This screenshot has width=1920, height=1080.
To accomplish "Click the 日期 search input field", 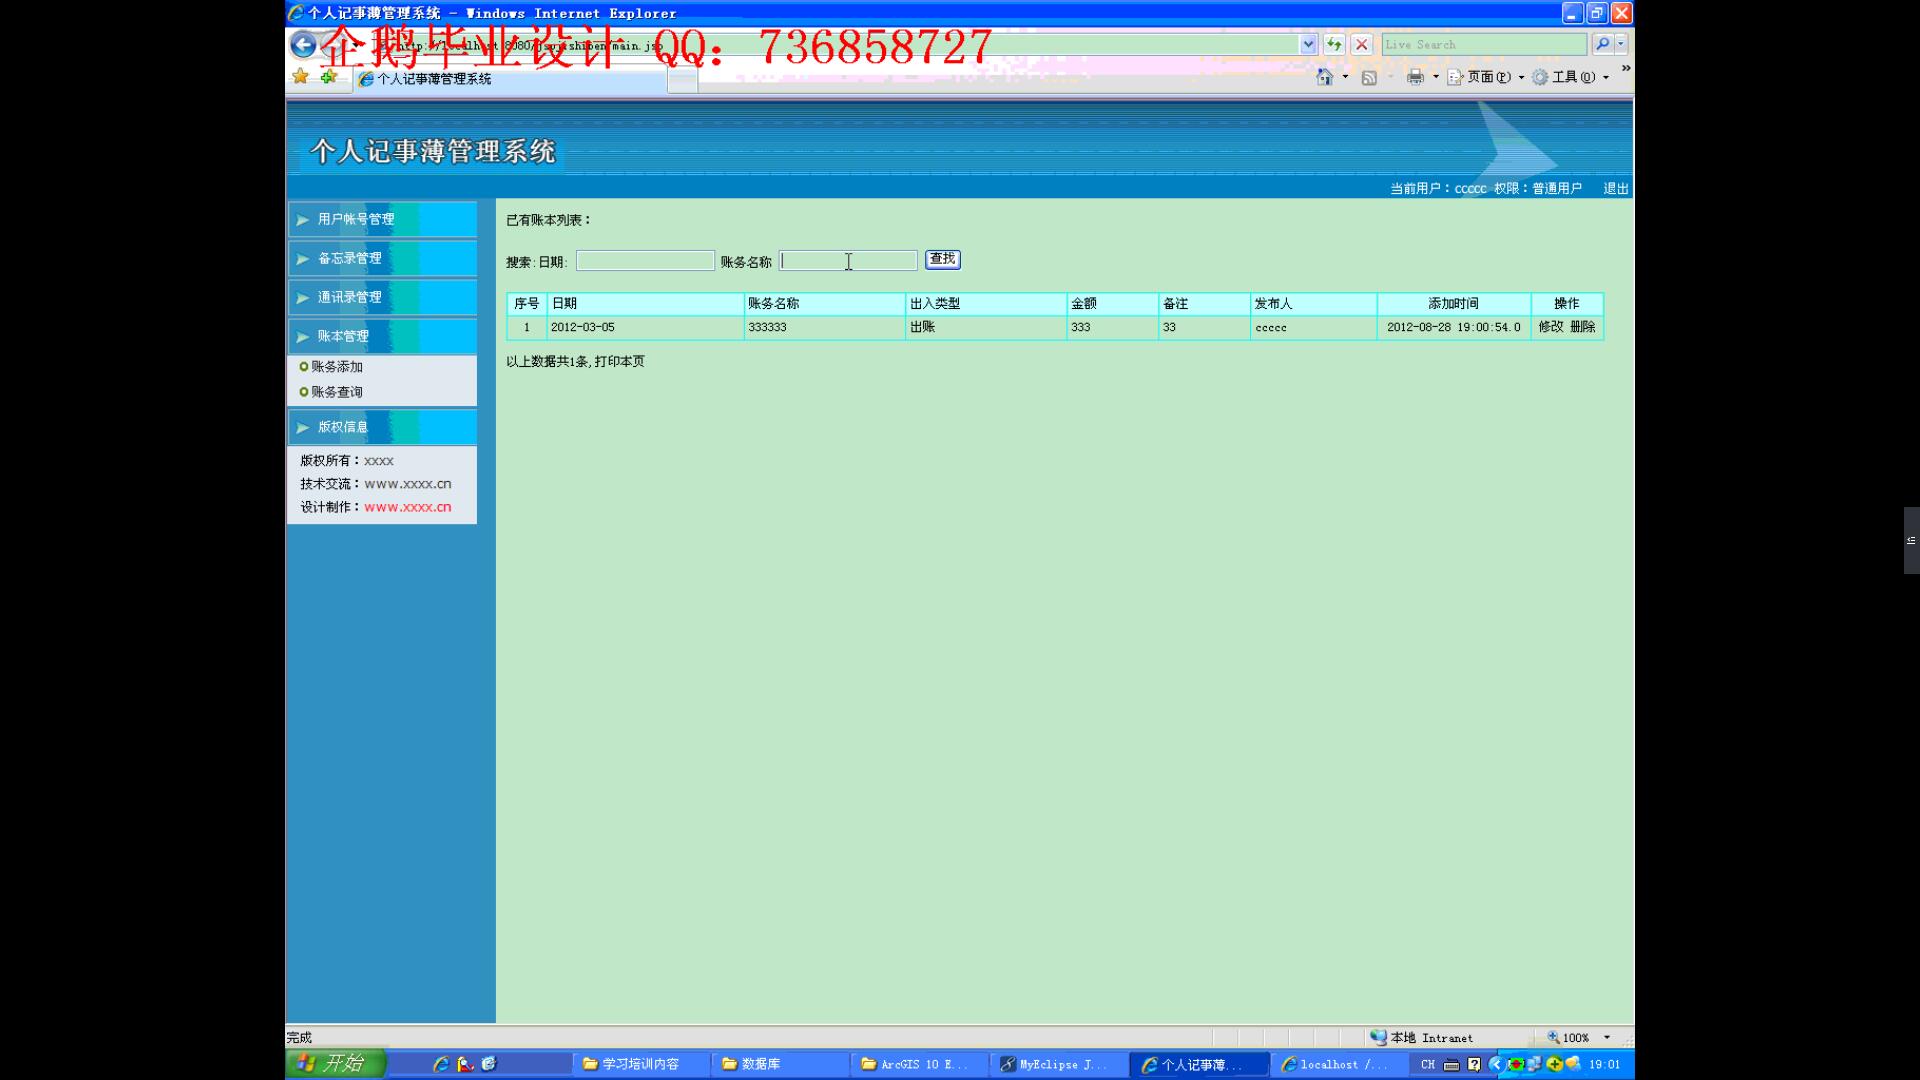I will coord(645,261).
